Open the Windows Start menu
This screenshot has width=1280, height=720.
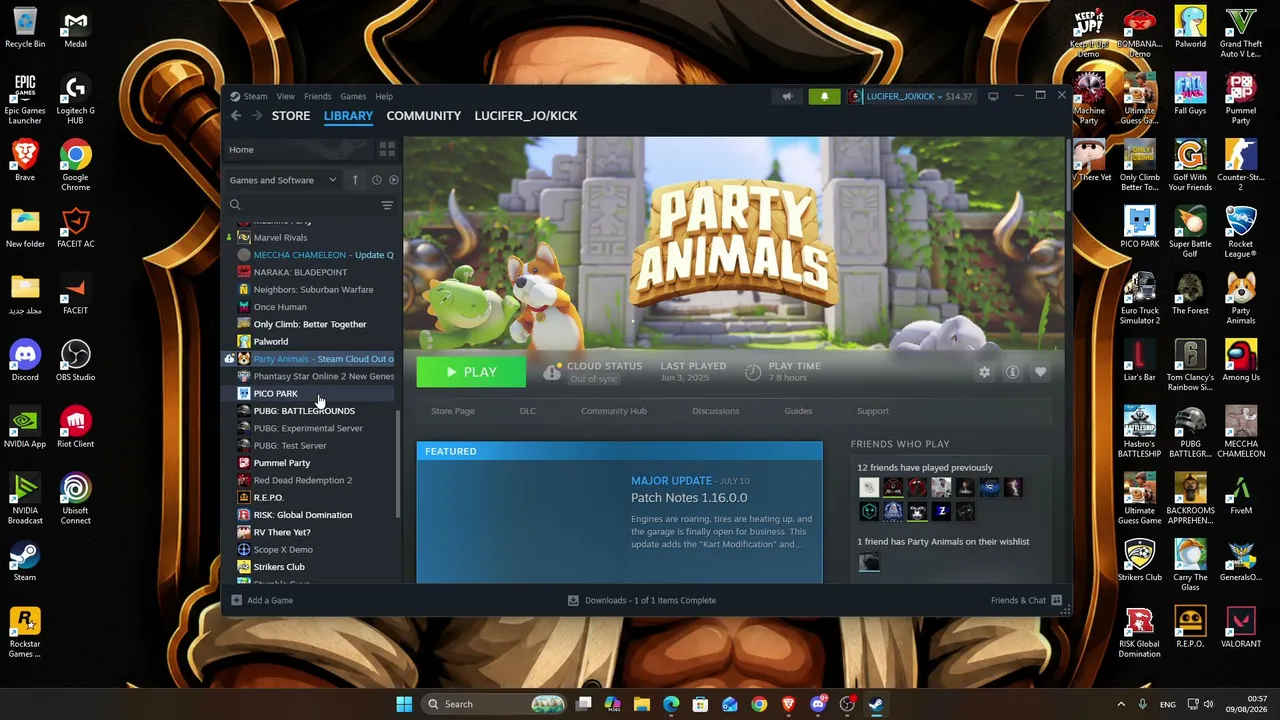coord(404,704)
